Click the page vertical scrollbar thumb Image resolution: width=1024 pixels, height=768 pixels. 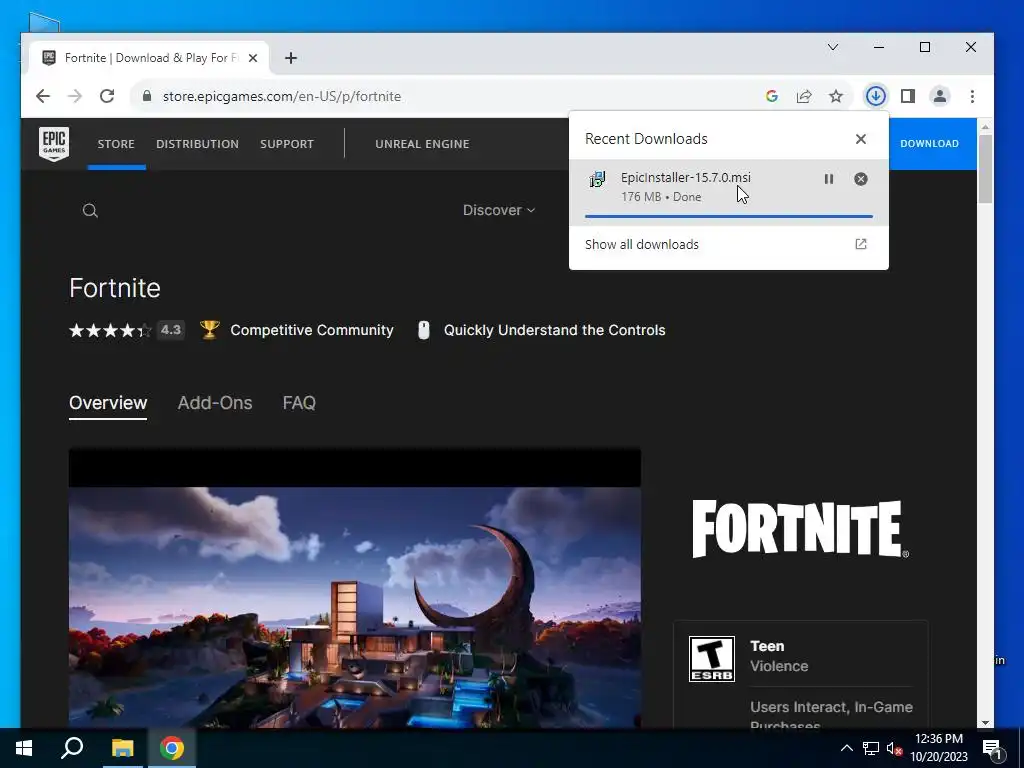[985, 168]
